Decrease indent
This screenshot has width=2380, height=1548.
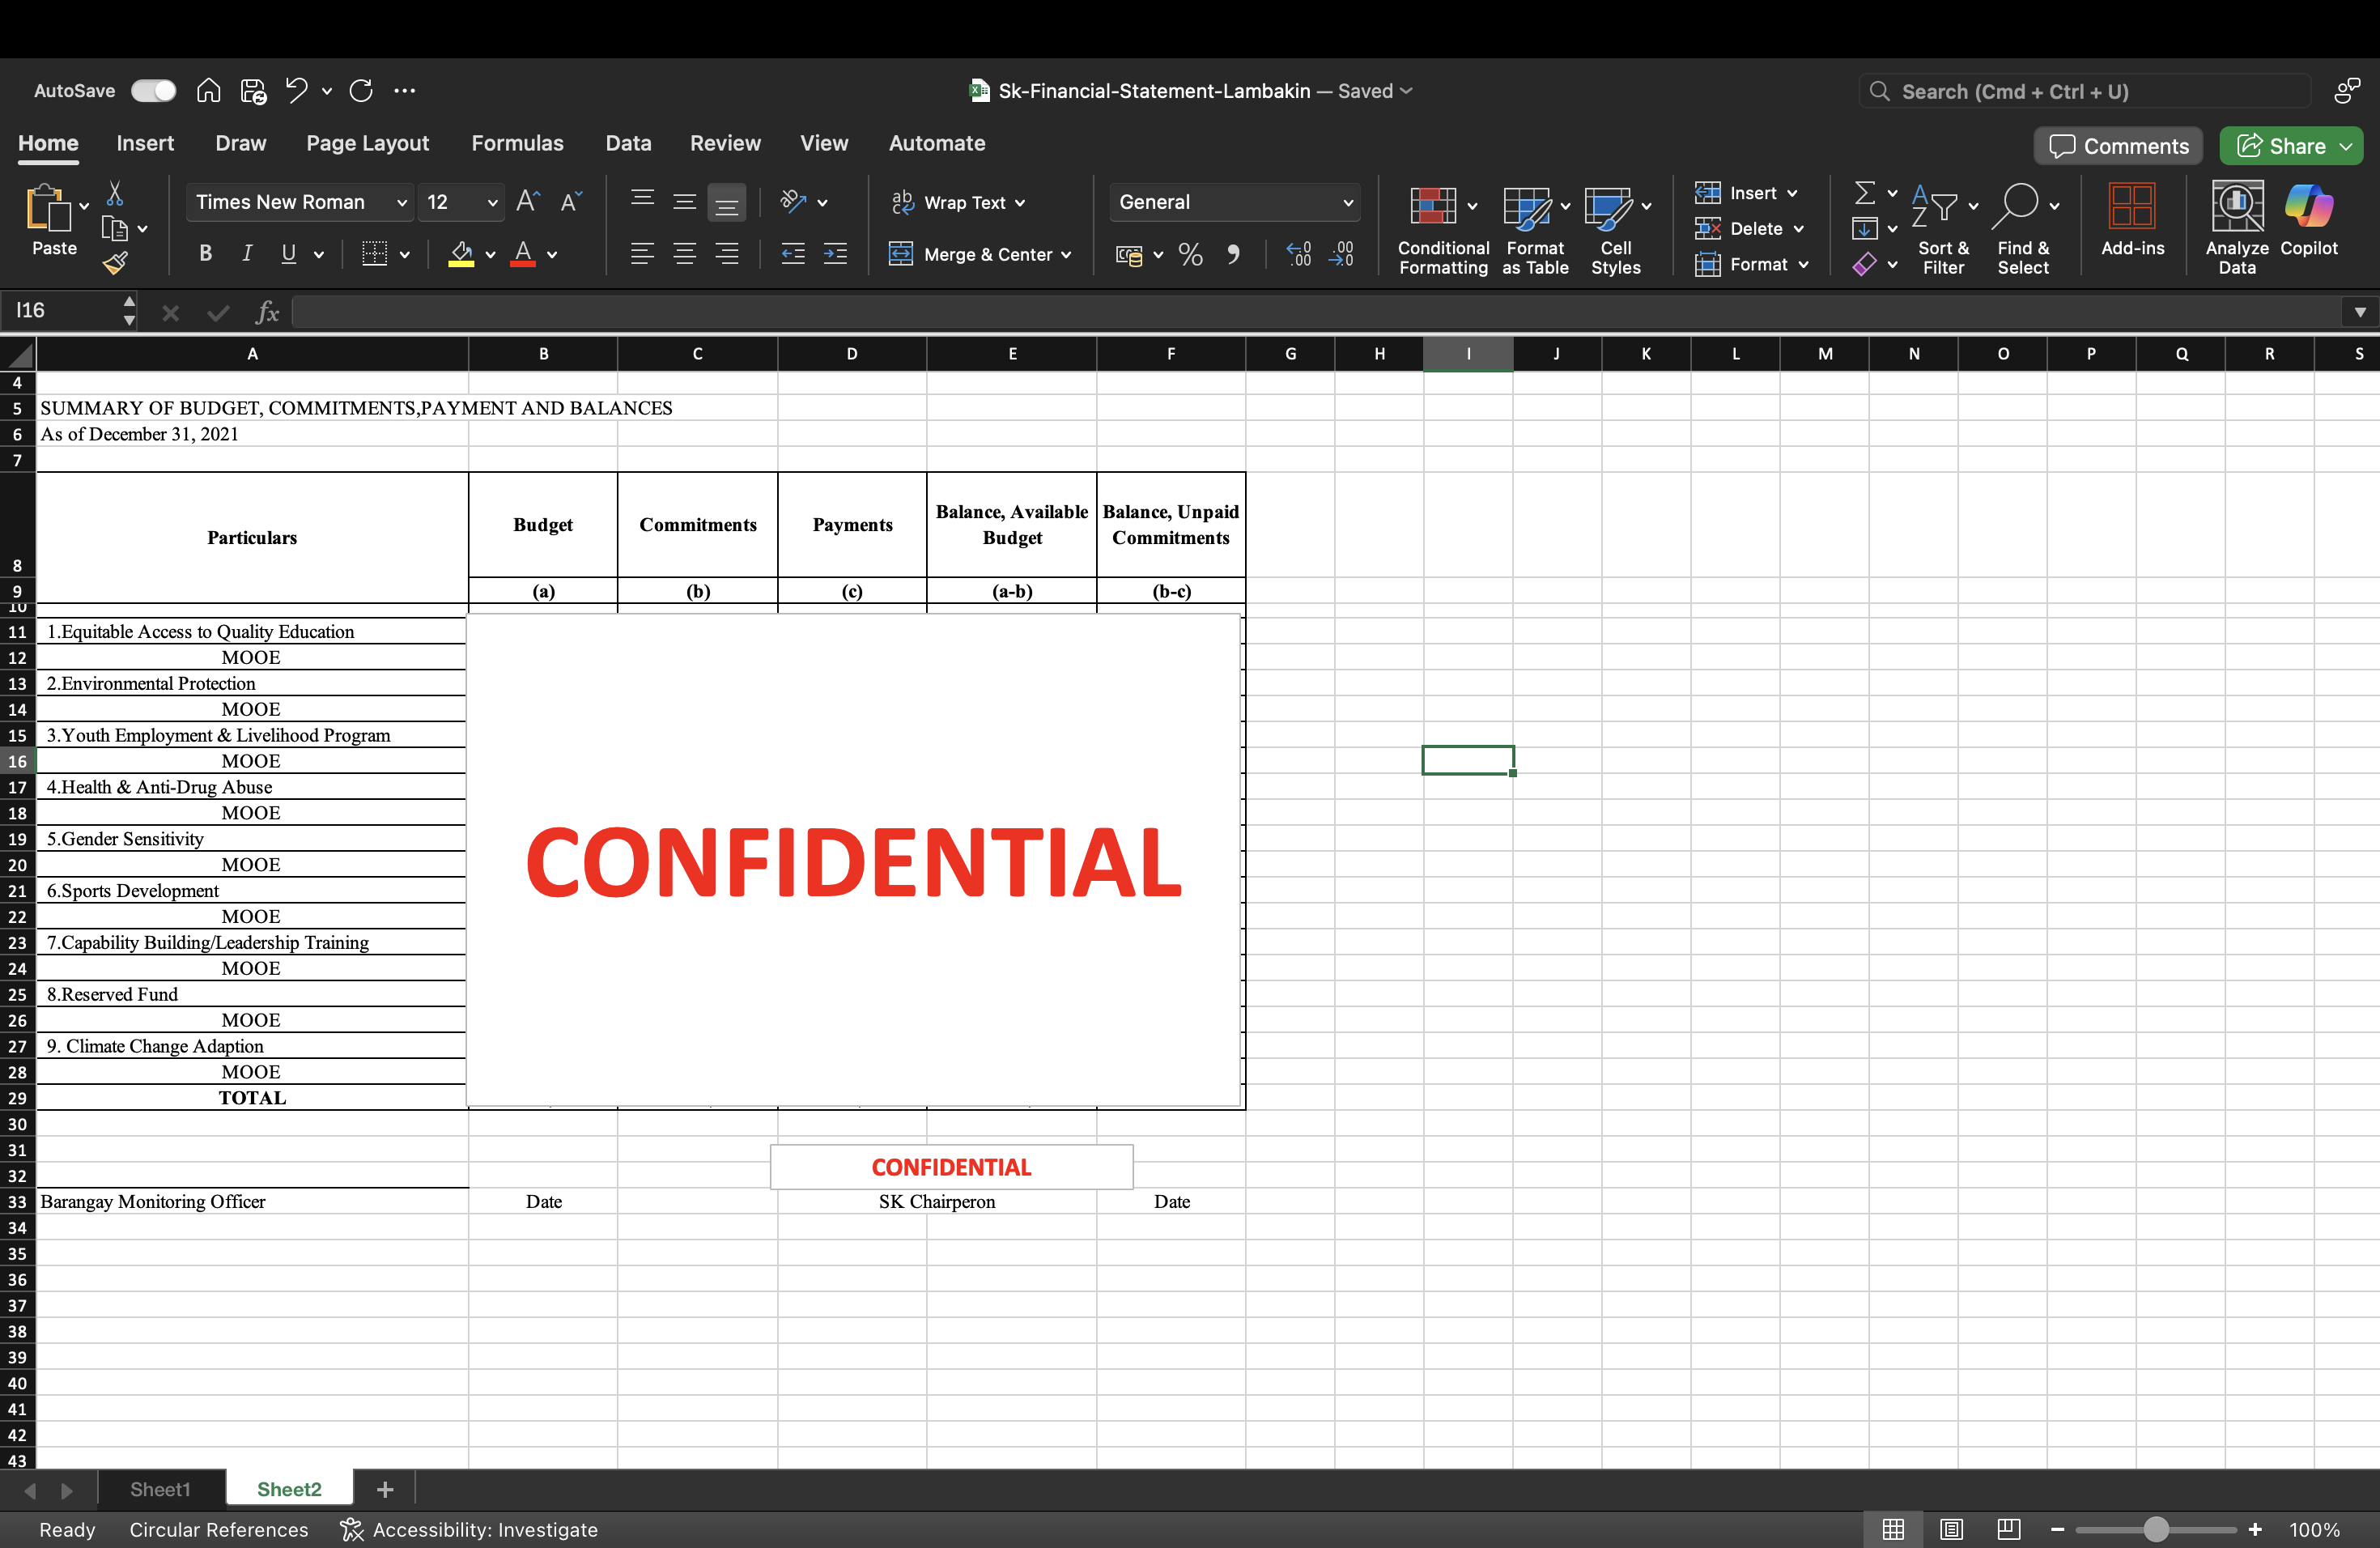(793, 254)
